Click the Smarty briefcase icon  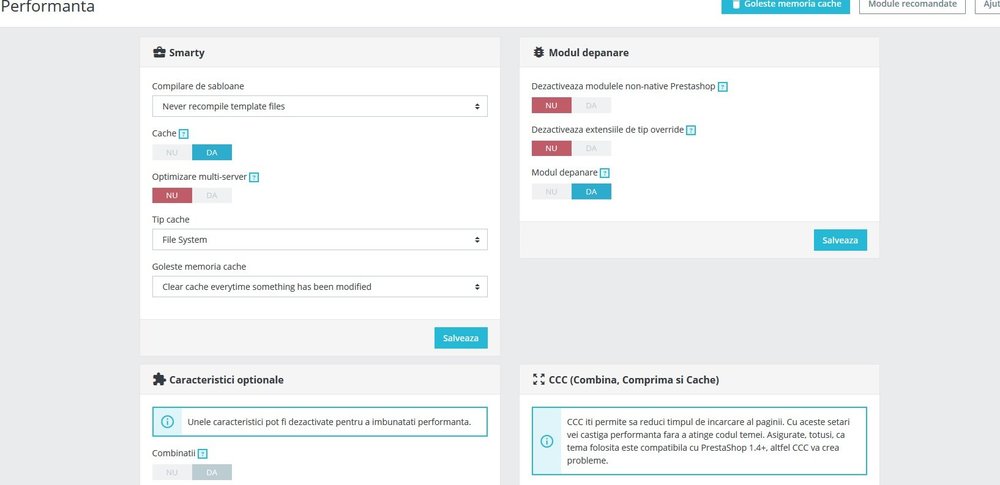159,52
